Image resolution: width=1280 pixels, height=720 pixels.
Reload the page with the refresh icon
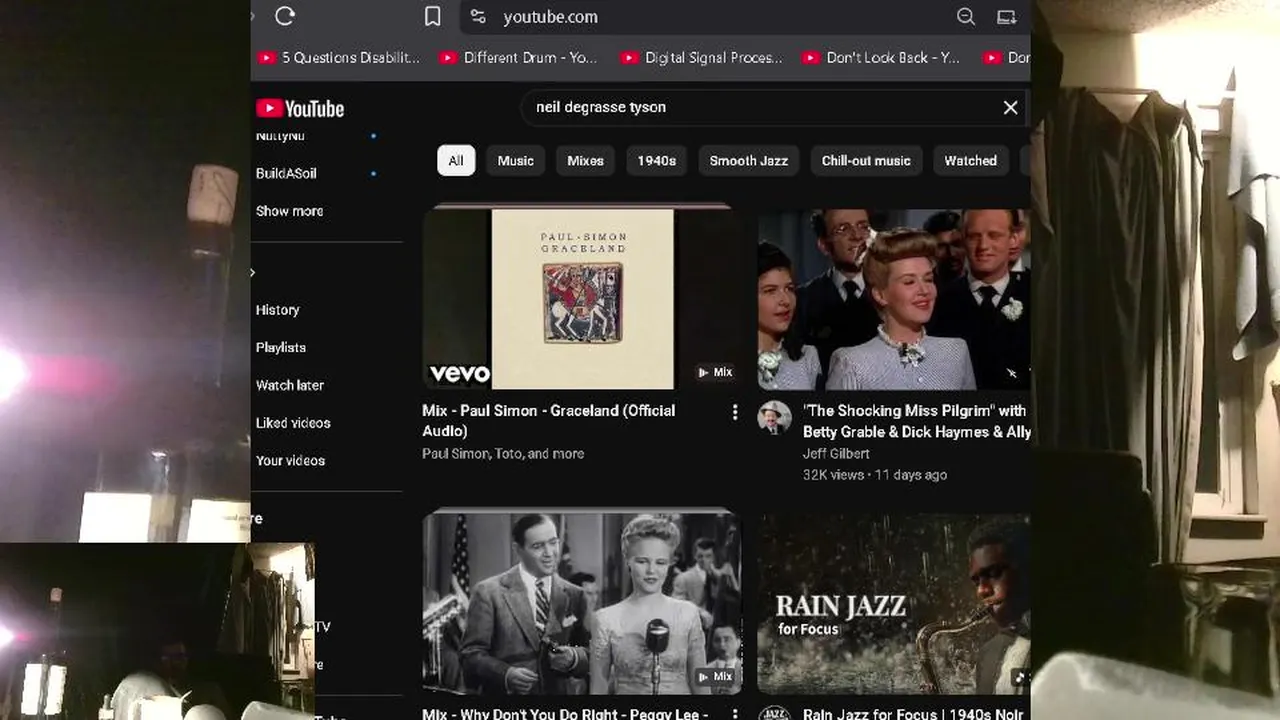point(285,16)
